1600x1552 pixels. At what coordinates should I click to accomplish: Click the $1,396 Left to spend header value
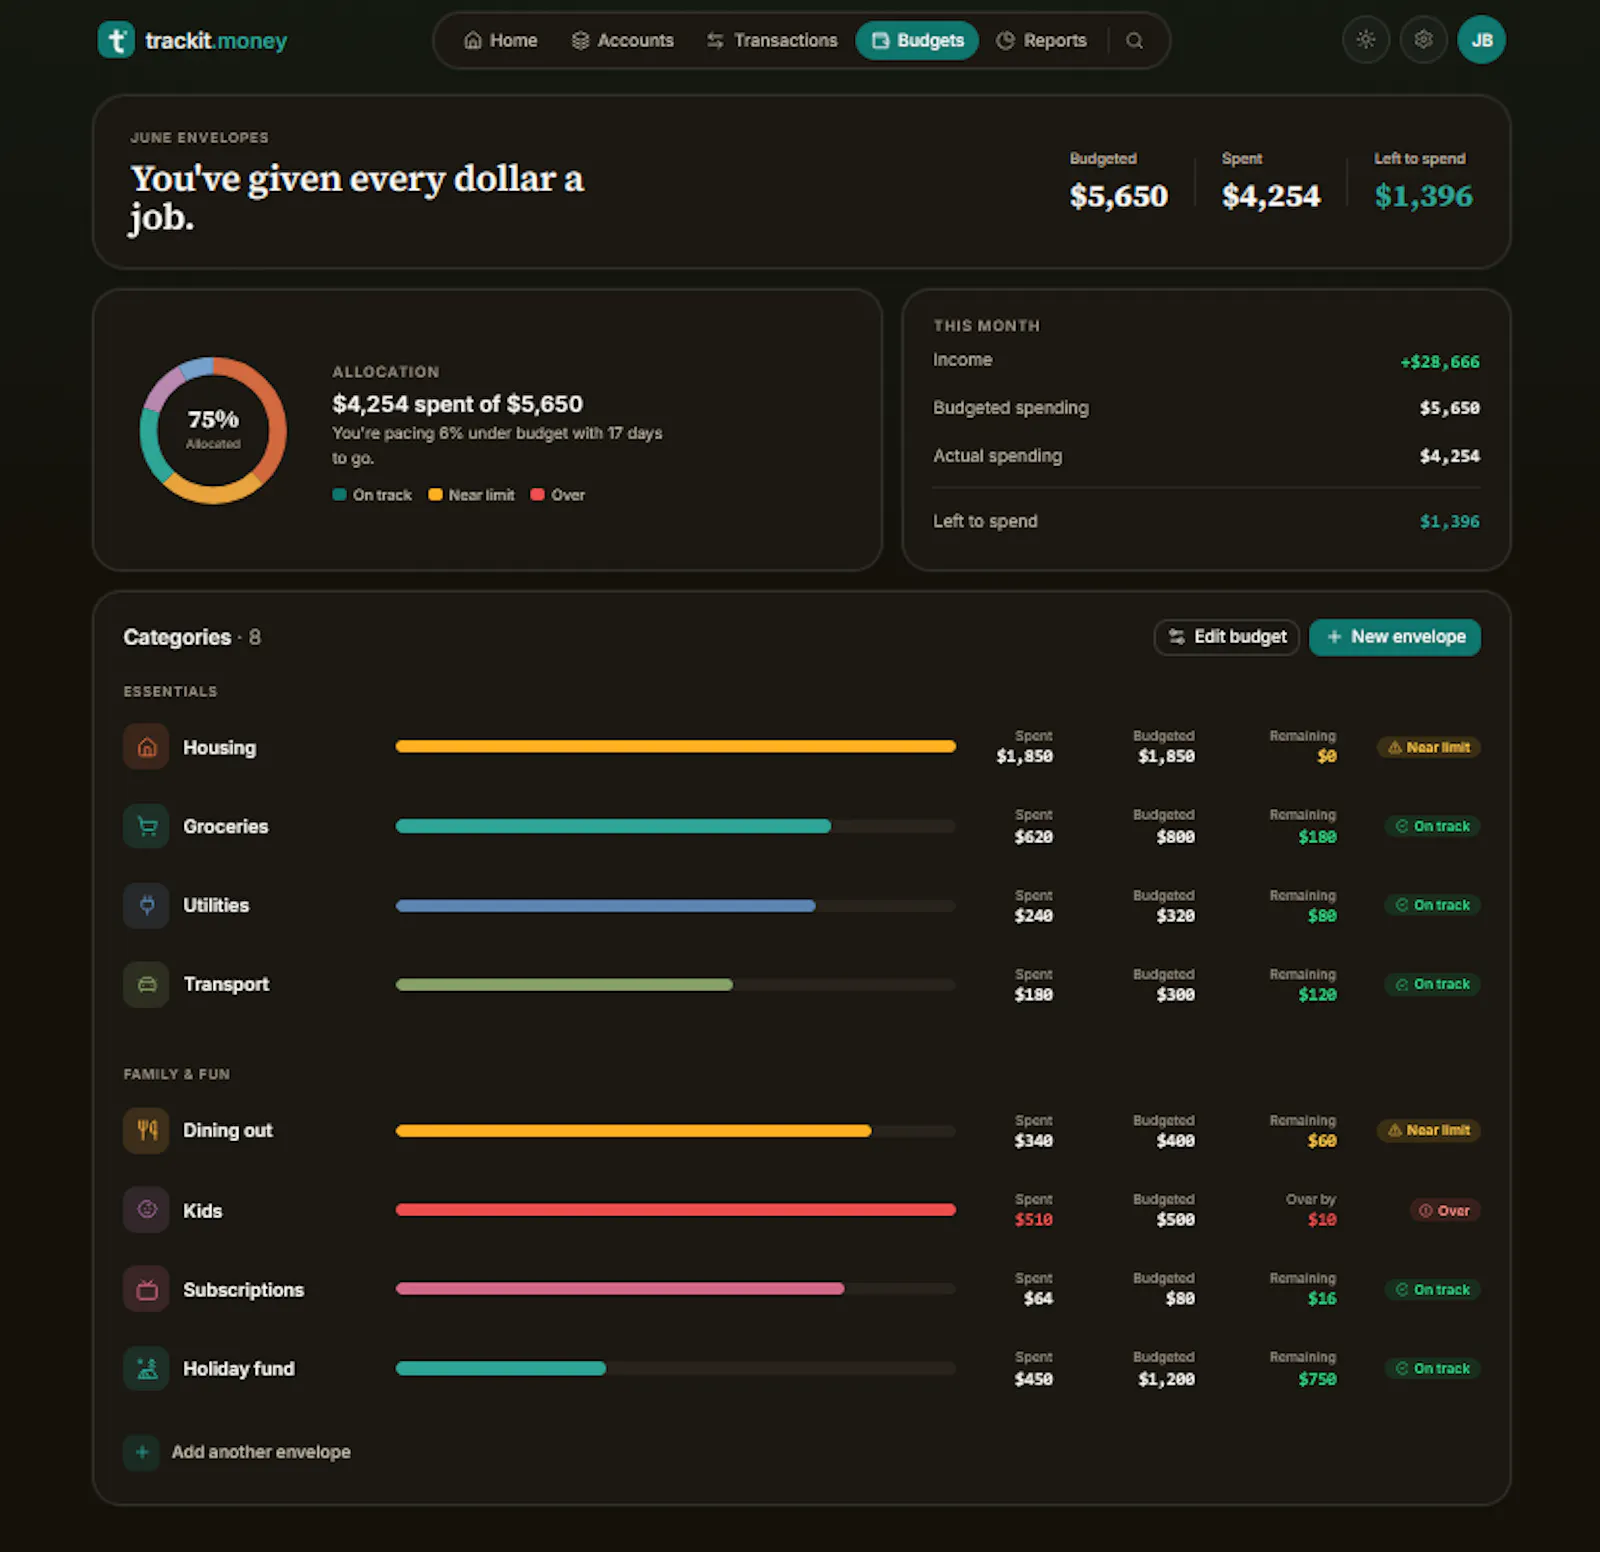[1423, 196]
